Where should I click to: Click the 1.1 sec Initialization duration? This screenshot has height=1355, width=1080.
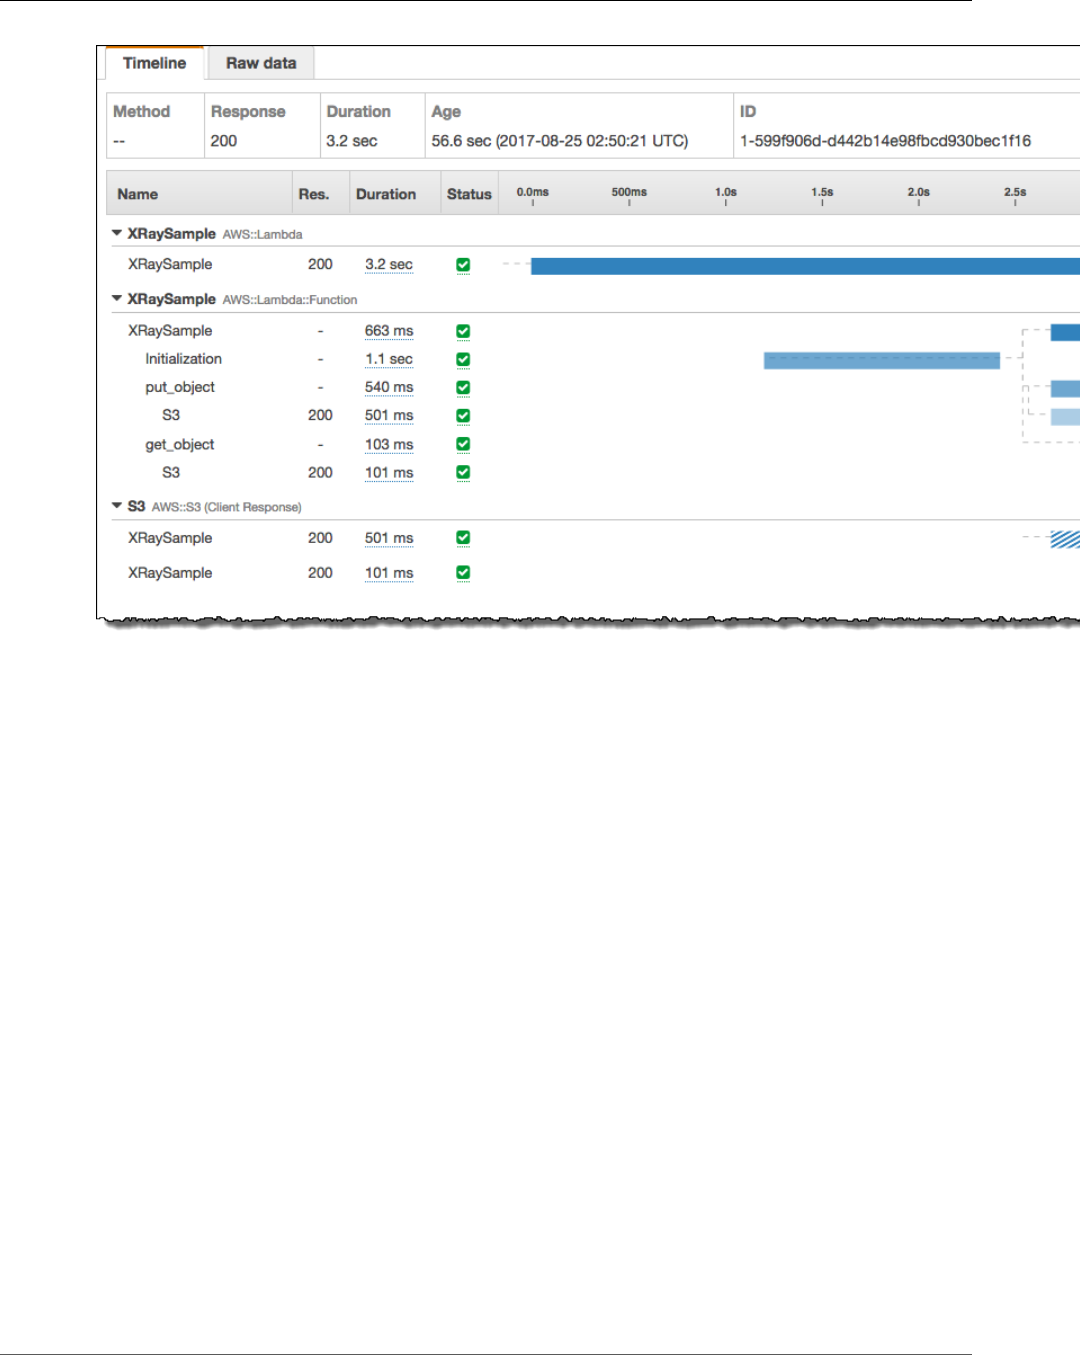point(389,359)
